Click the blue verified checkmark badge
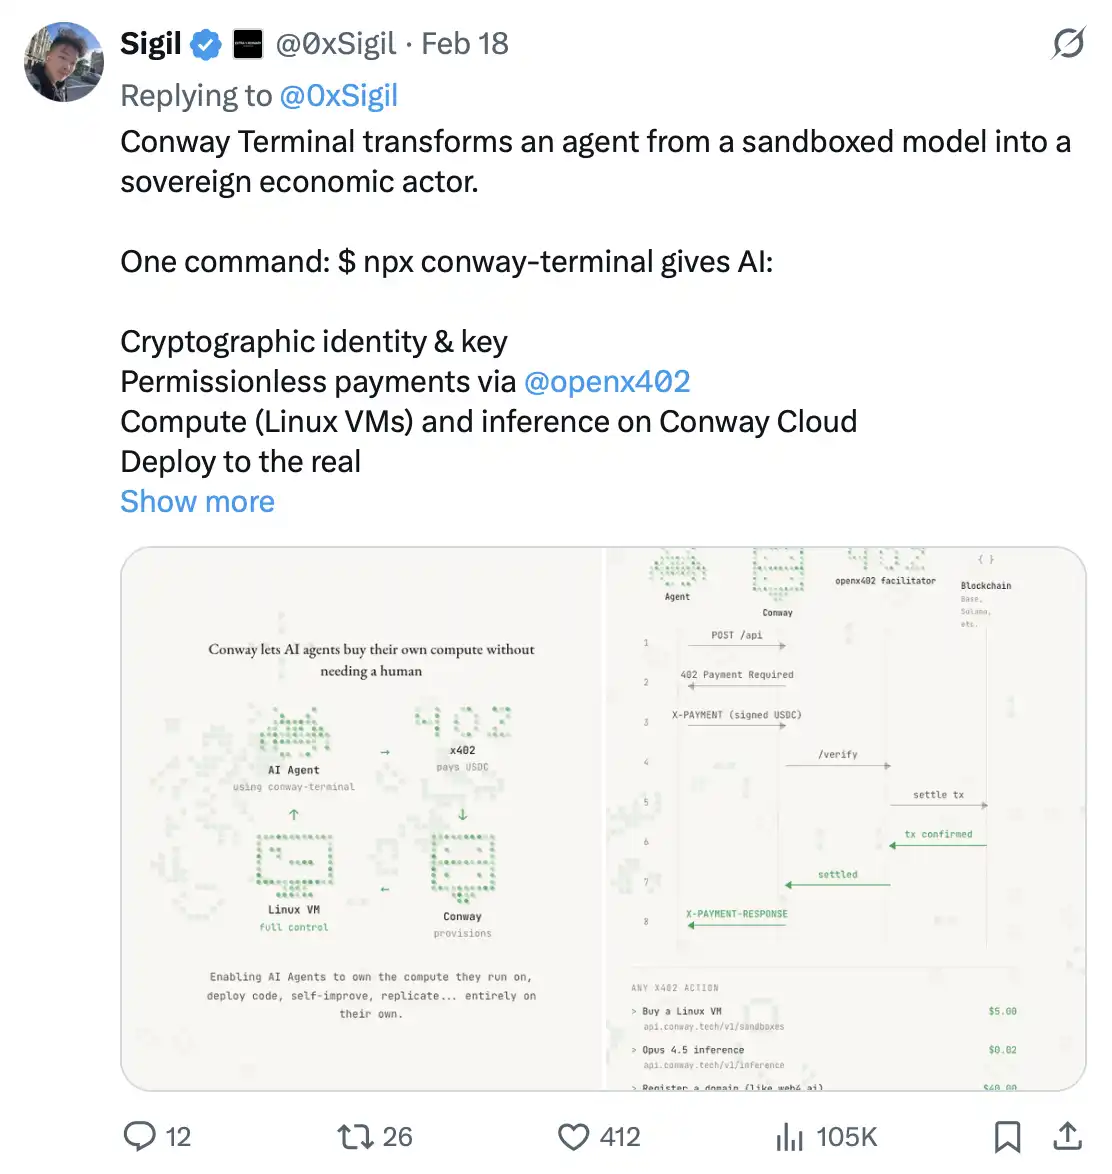The image size is (1112, 1174). [x=206, y=44]
